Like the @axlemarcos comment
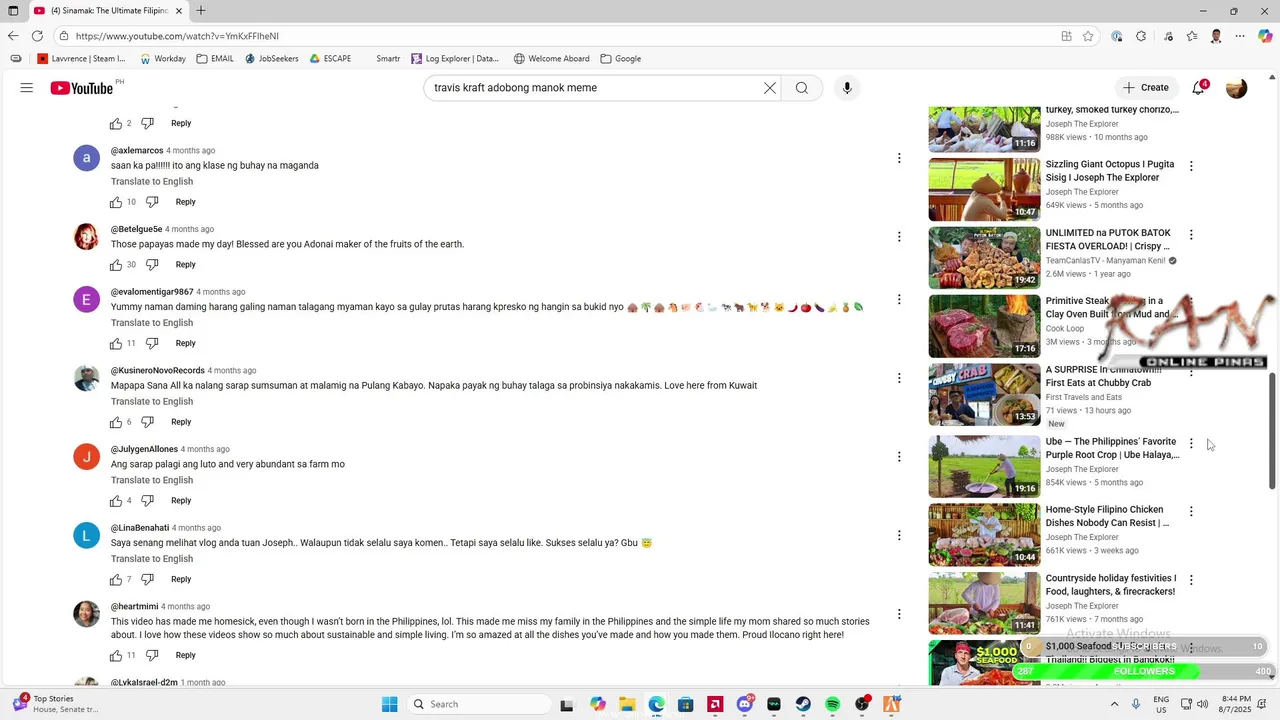 pos(116,202)
